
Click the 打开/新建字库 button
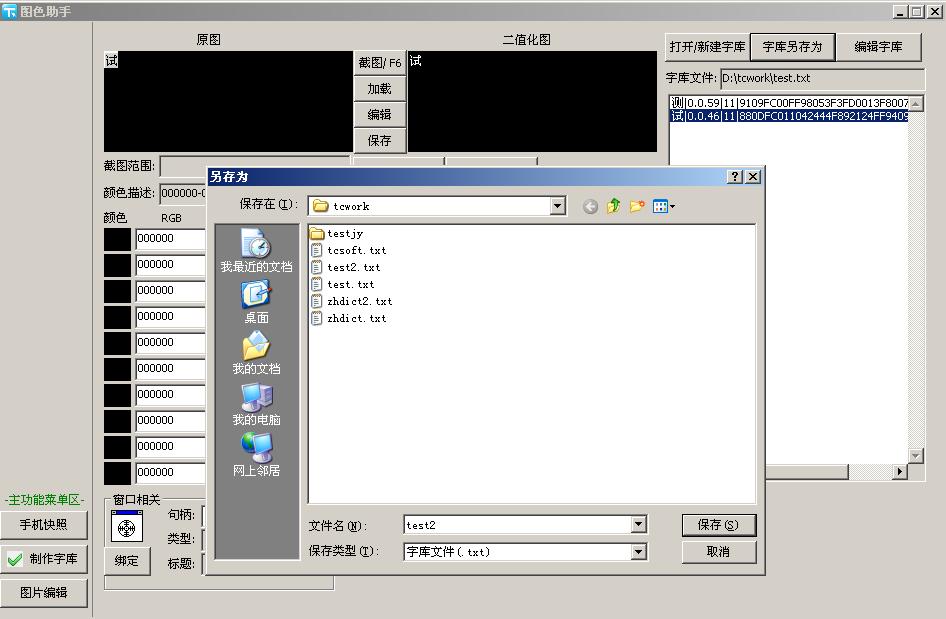(x=707, y=47)
